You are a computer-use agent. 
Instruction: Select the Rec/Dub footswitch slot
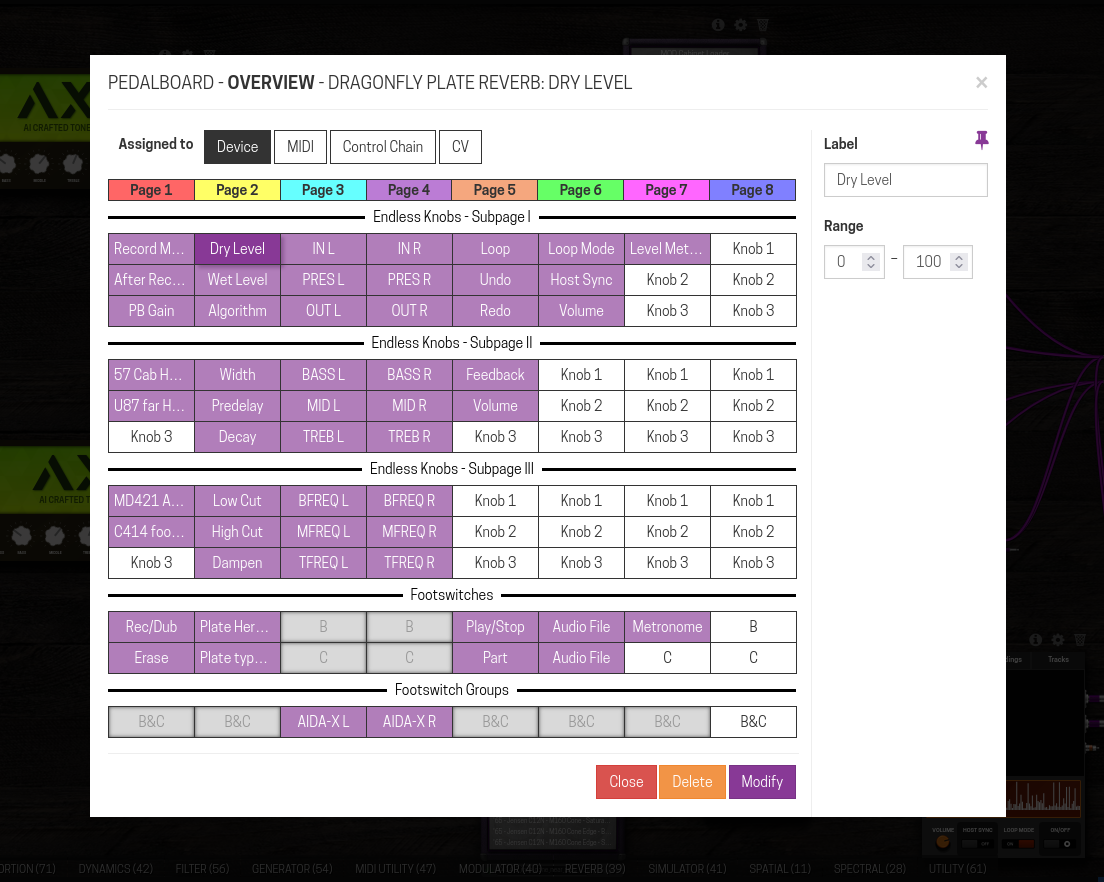151,627
